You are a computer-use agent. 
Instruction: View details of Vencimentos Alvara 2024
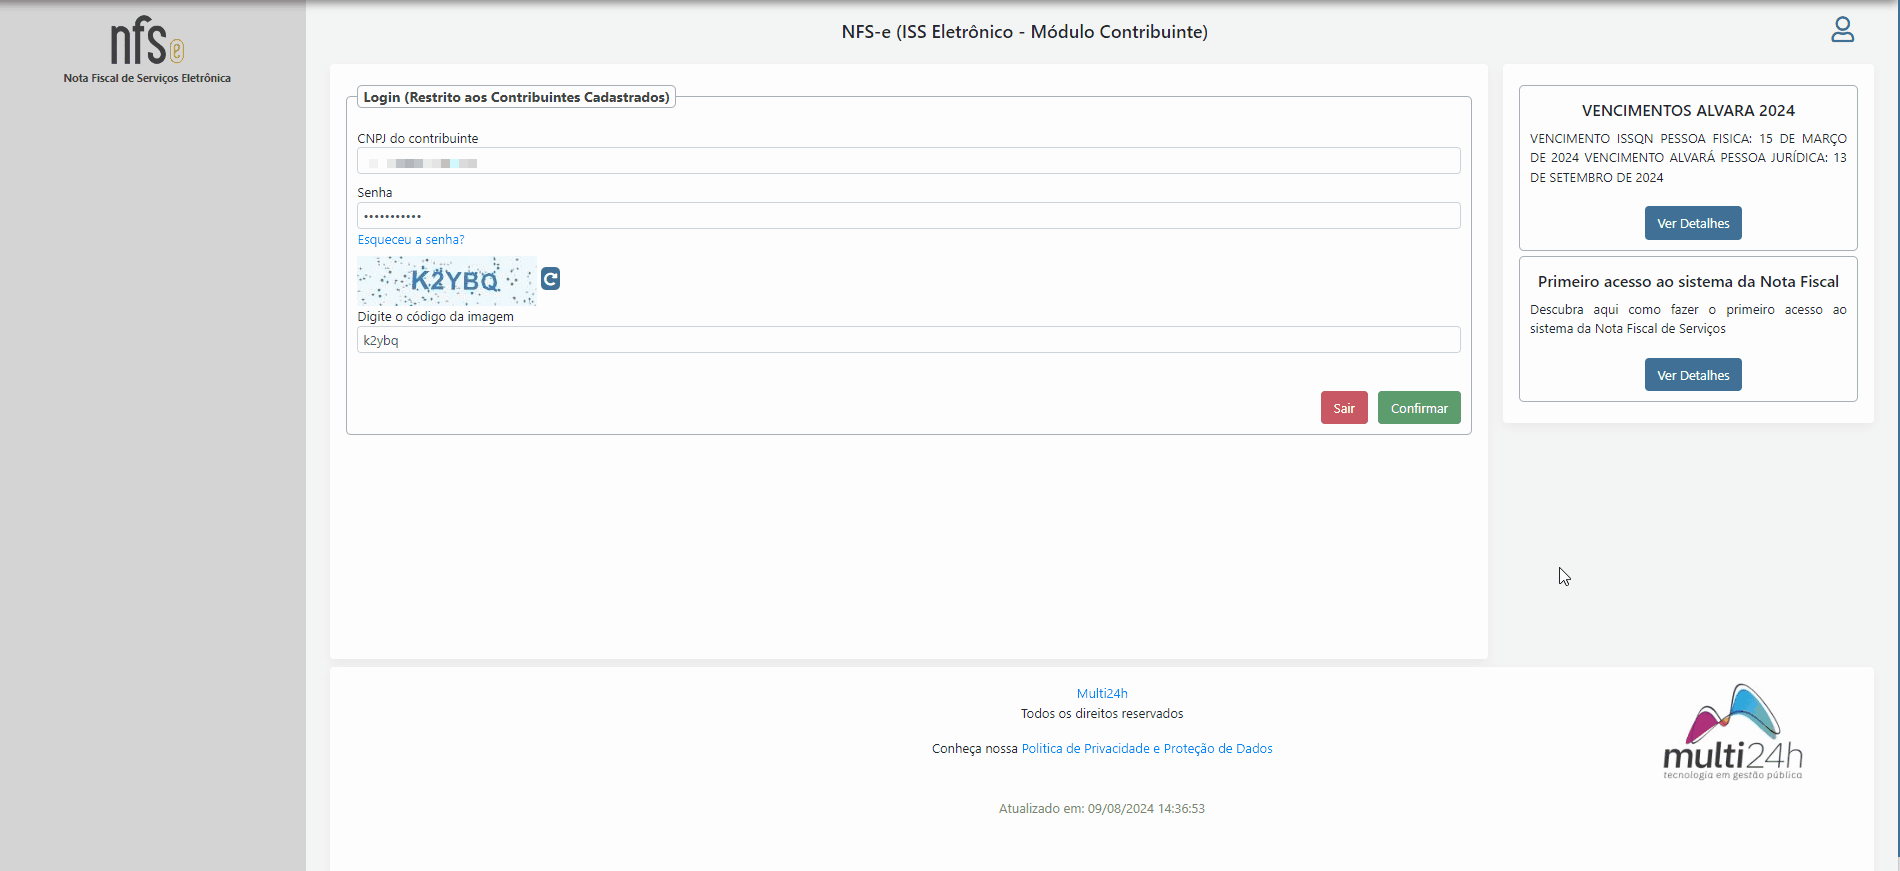pyautogui.click(x=1692, y=223)
